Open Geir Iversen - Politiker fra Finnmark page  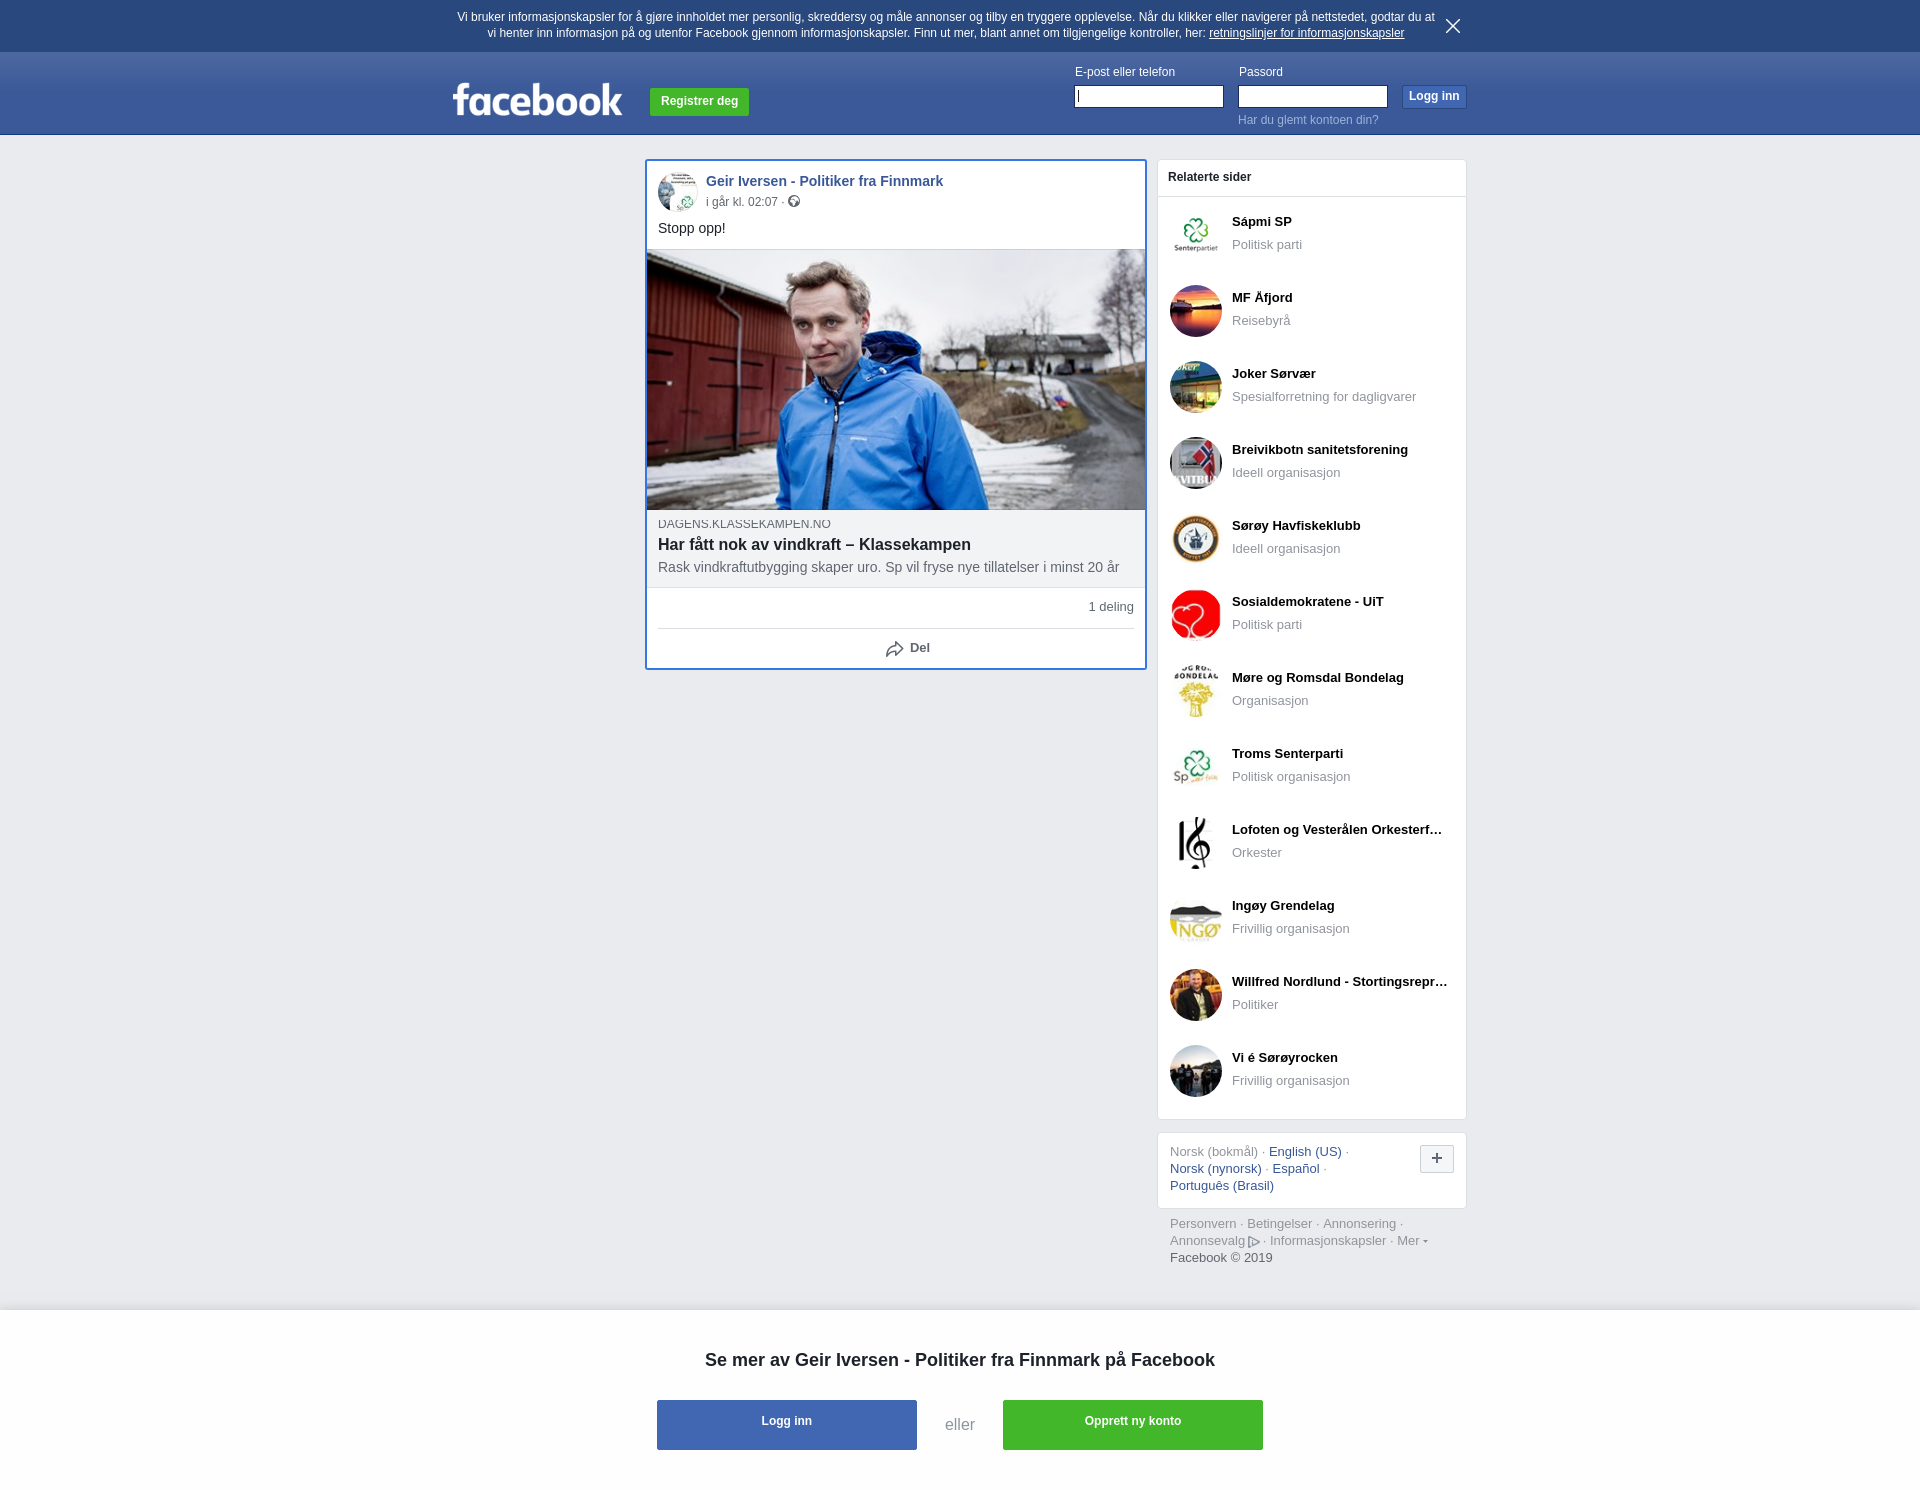[824, 181]
